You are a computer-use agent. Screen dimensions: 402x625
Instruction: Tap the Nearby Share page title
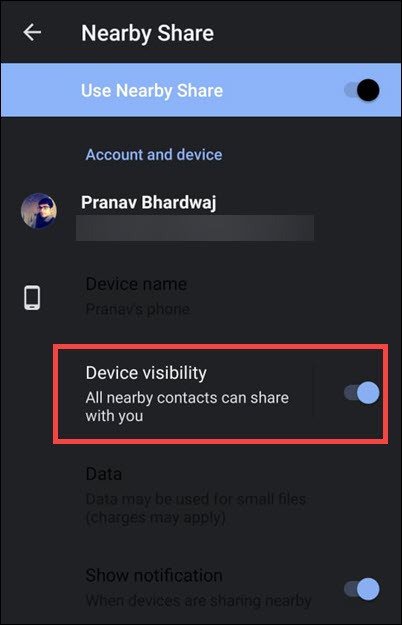pyautogui.click(x=147, y=33)
